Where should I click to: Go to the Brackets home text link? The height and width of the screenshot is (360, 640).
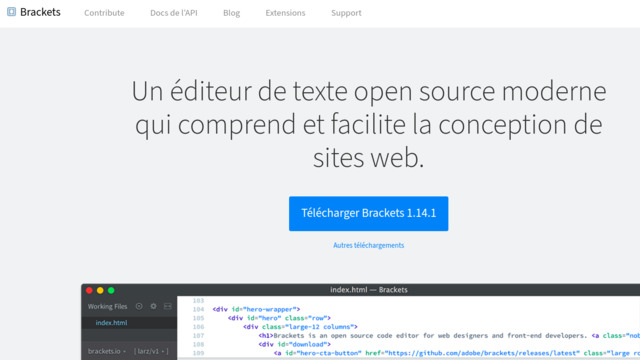coord(40,12)
